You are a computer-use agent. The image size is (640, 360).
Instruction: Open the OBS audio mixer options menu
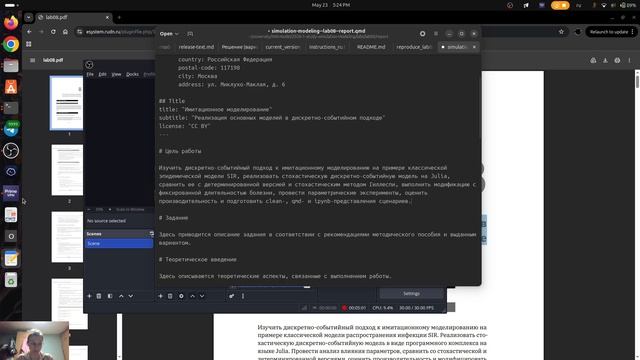tap(243, 296)
